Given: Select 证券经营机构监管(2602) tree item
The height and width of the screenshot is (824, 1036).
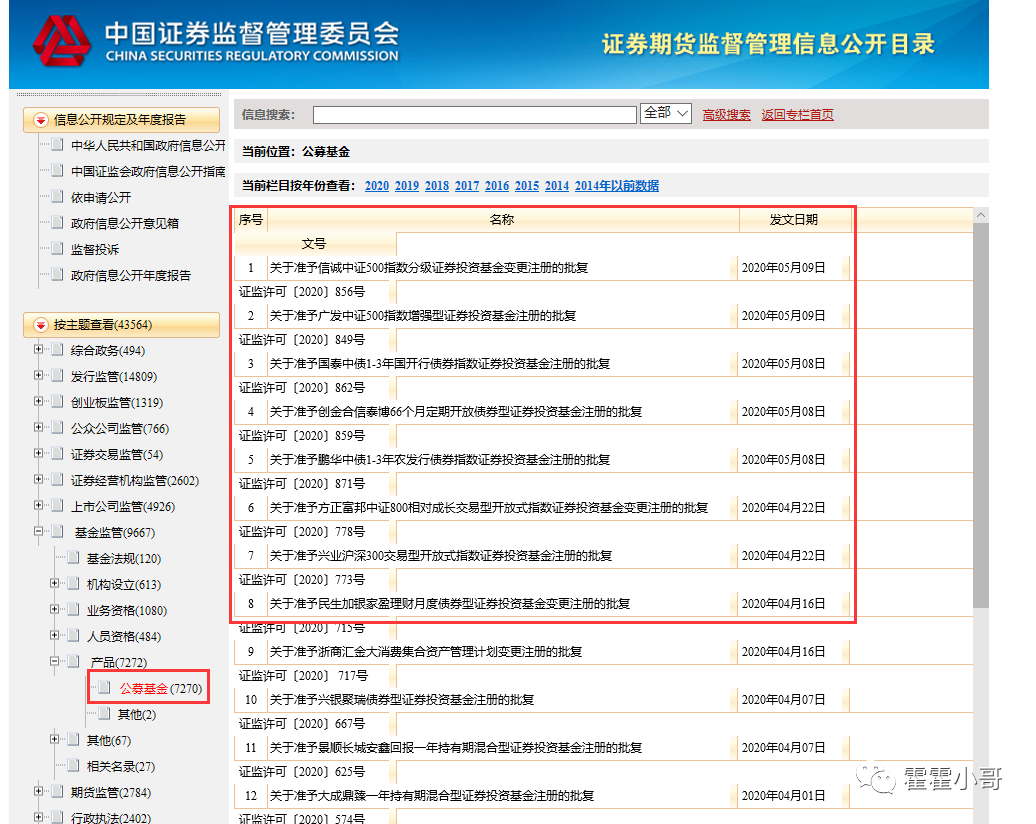Looking at the screenshot, I should coord(135,480).
